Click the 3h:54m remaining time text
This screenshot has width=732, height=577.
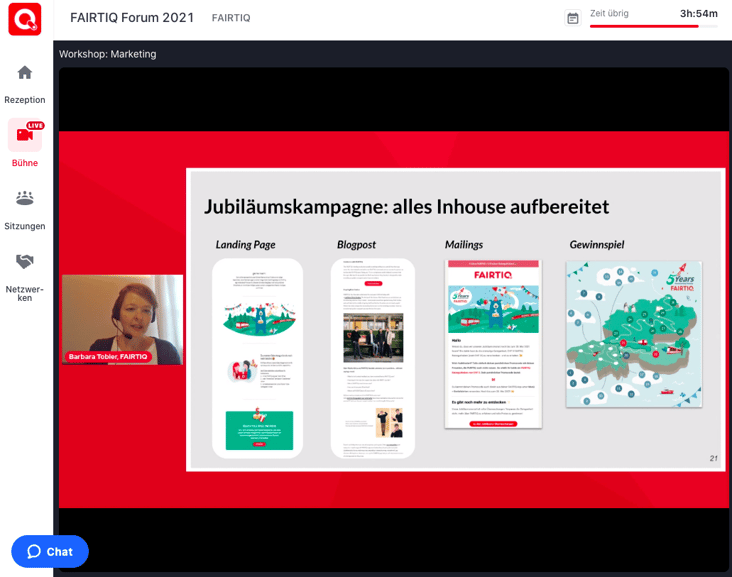point(698,14)
